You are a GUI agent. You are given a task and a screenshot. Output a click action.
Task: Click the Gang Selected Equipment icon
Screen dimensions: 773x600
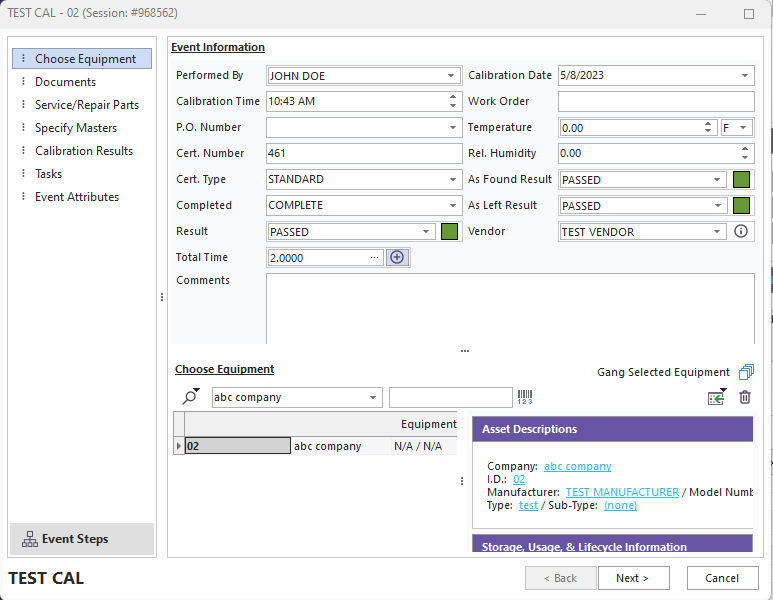(746, 372)
